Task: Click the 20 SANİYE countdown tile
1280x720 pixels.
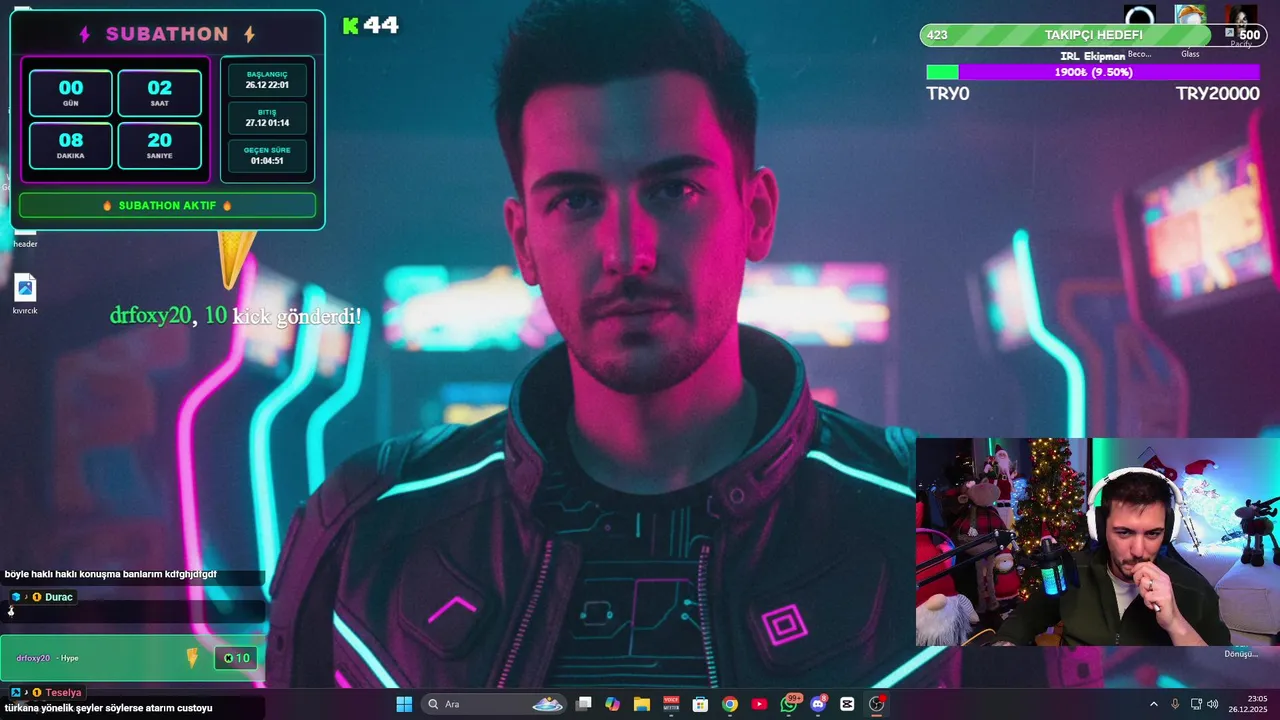Action: (x=160, y=146)
